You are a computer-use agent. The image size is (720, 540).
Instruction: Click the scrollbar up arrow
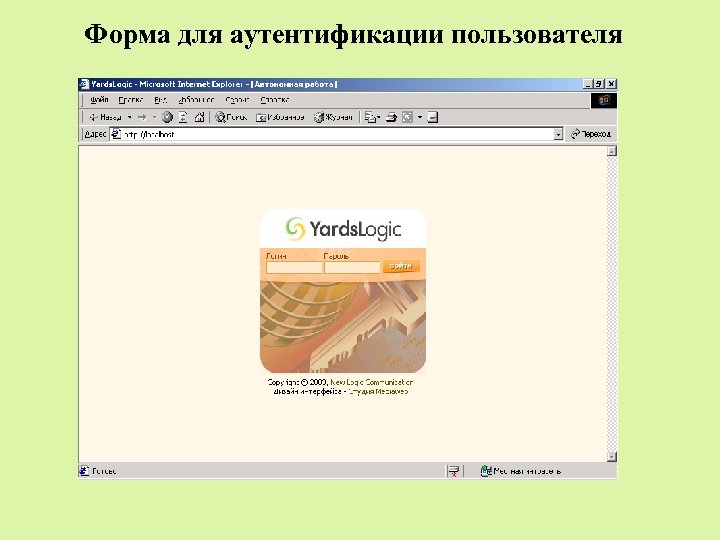(x=612, y=151)
